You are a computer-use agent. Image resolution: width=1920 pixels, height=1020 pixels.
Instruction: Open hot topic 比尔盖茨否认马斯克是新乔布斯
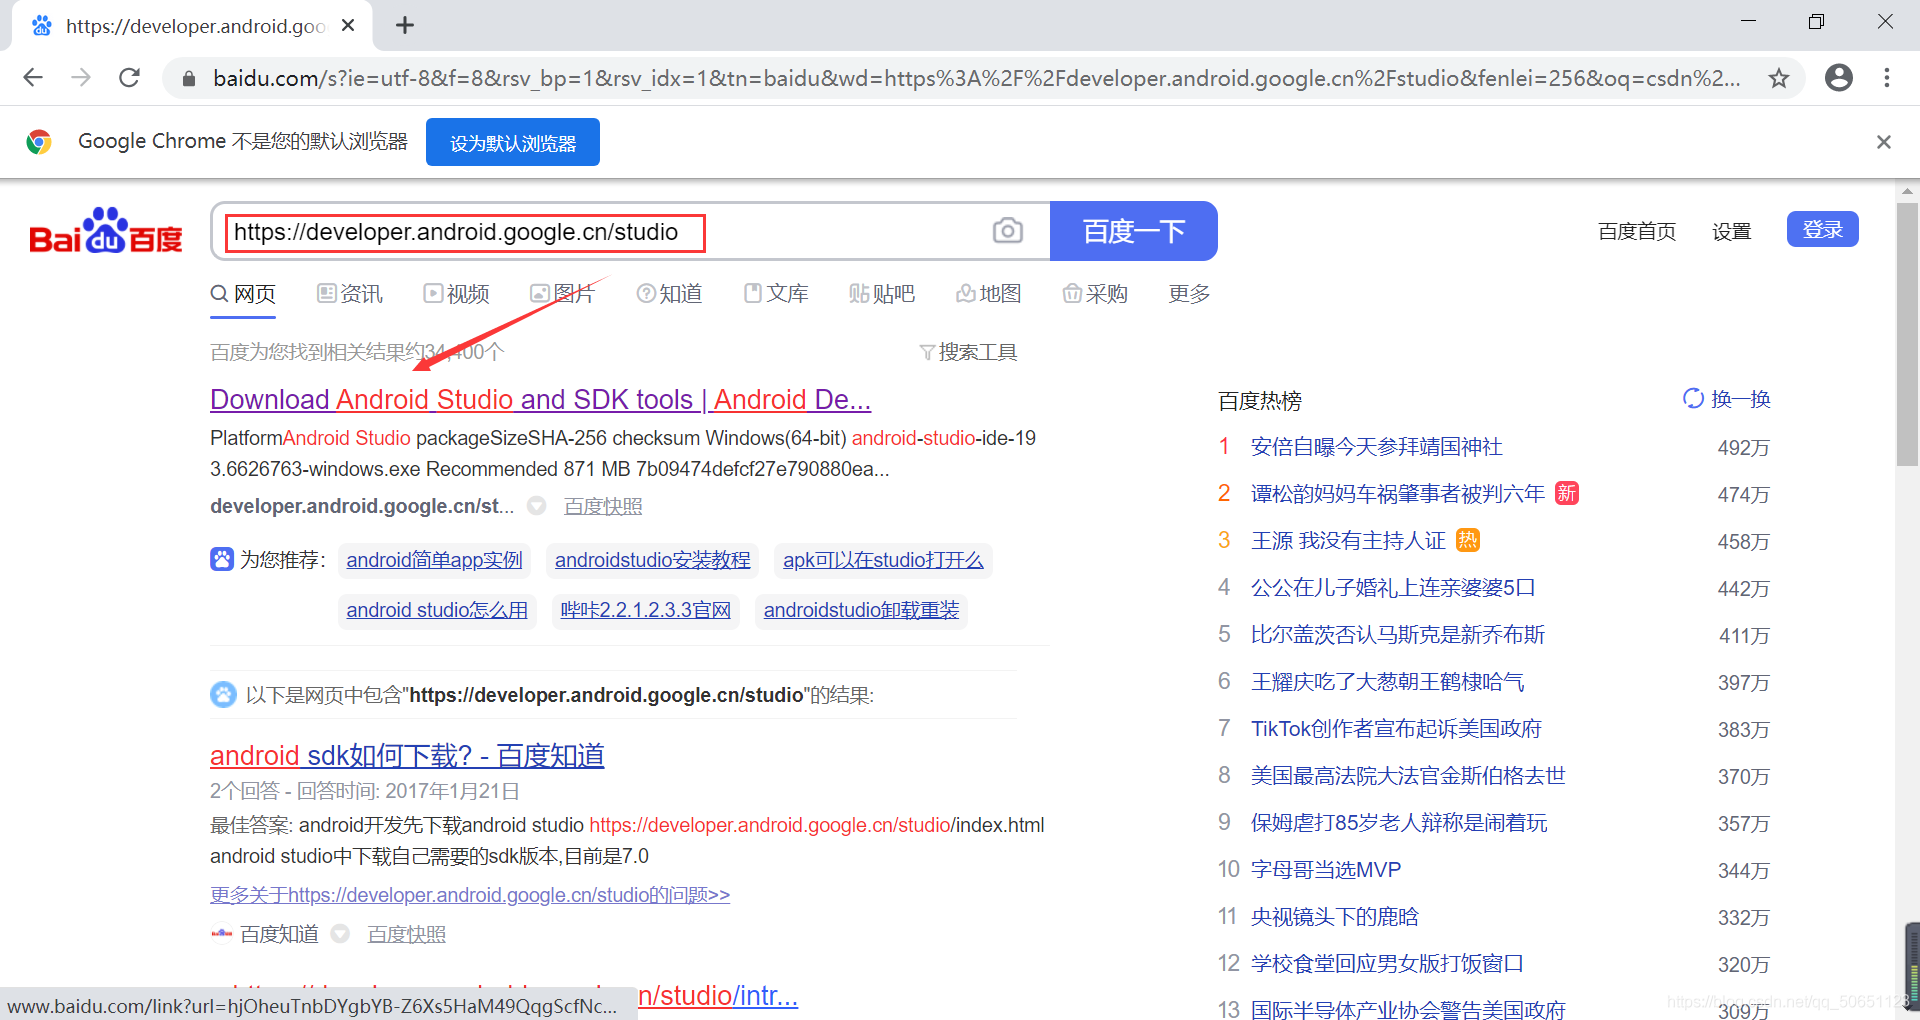(1397, 635)
